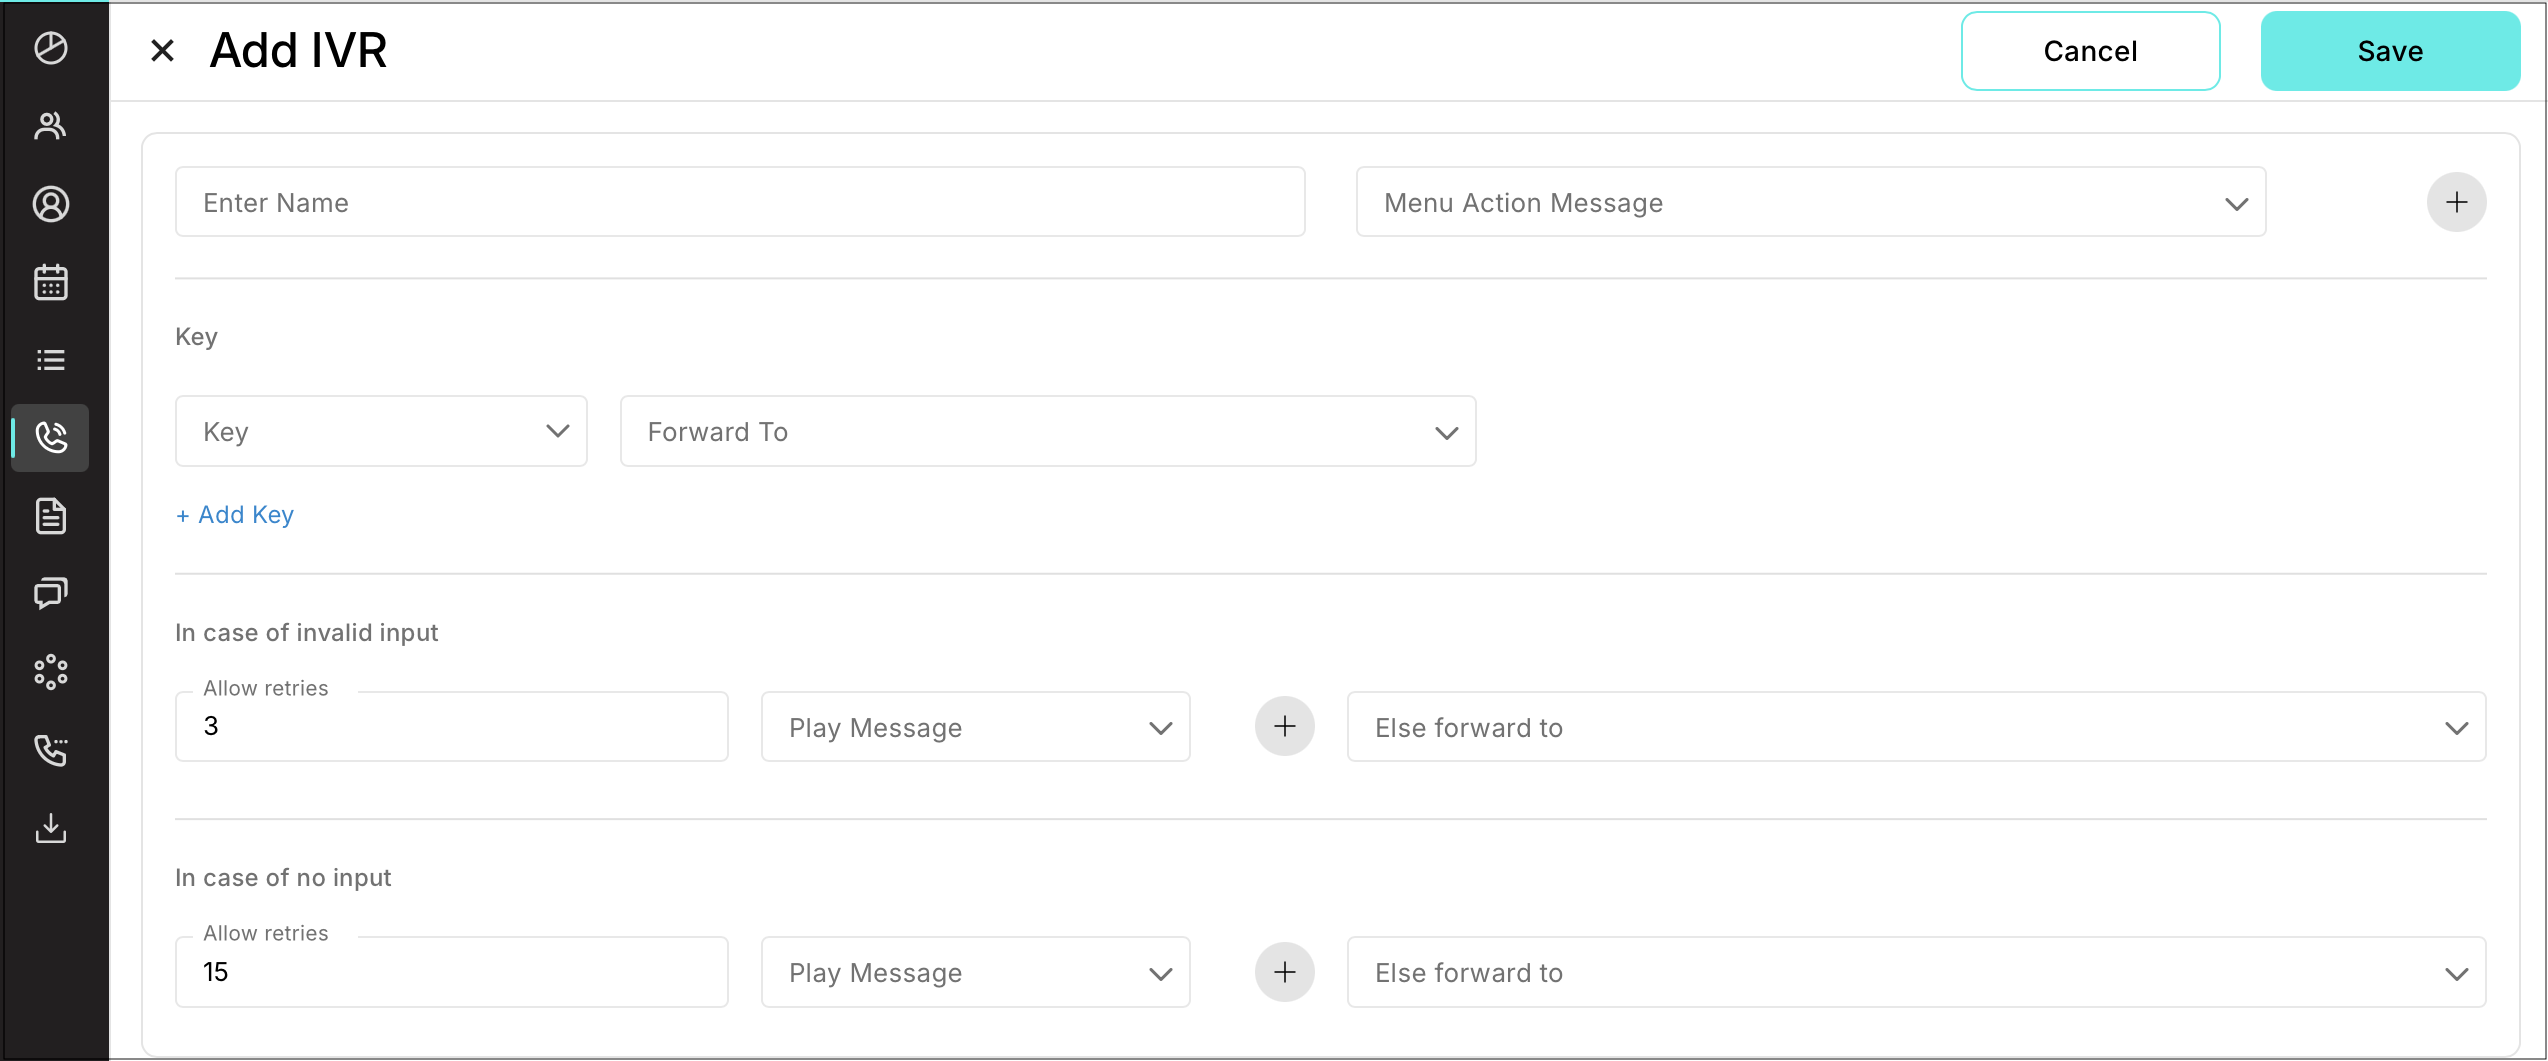Expand the Forward To dropdown

pos(1047,432)
